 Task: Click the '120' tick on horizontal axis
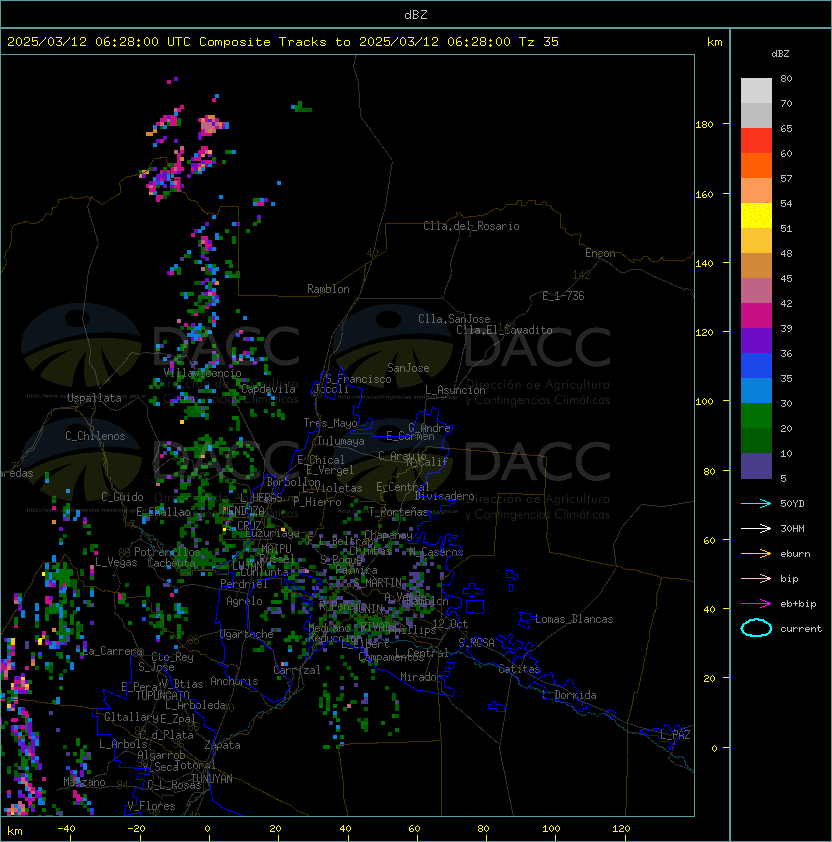(x=621, y=829)
